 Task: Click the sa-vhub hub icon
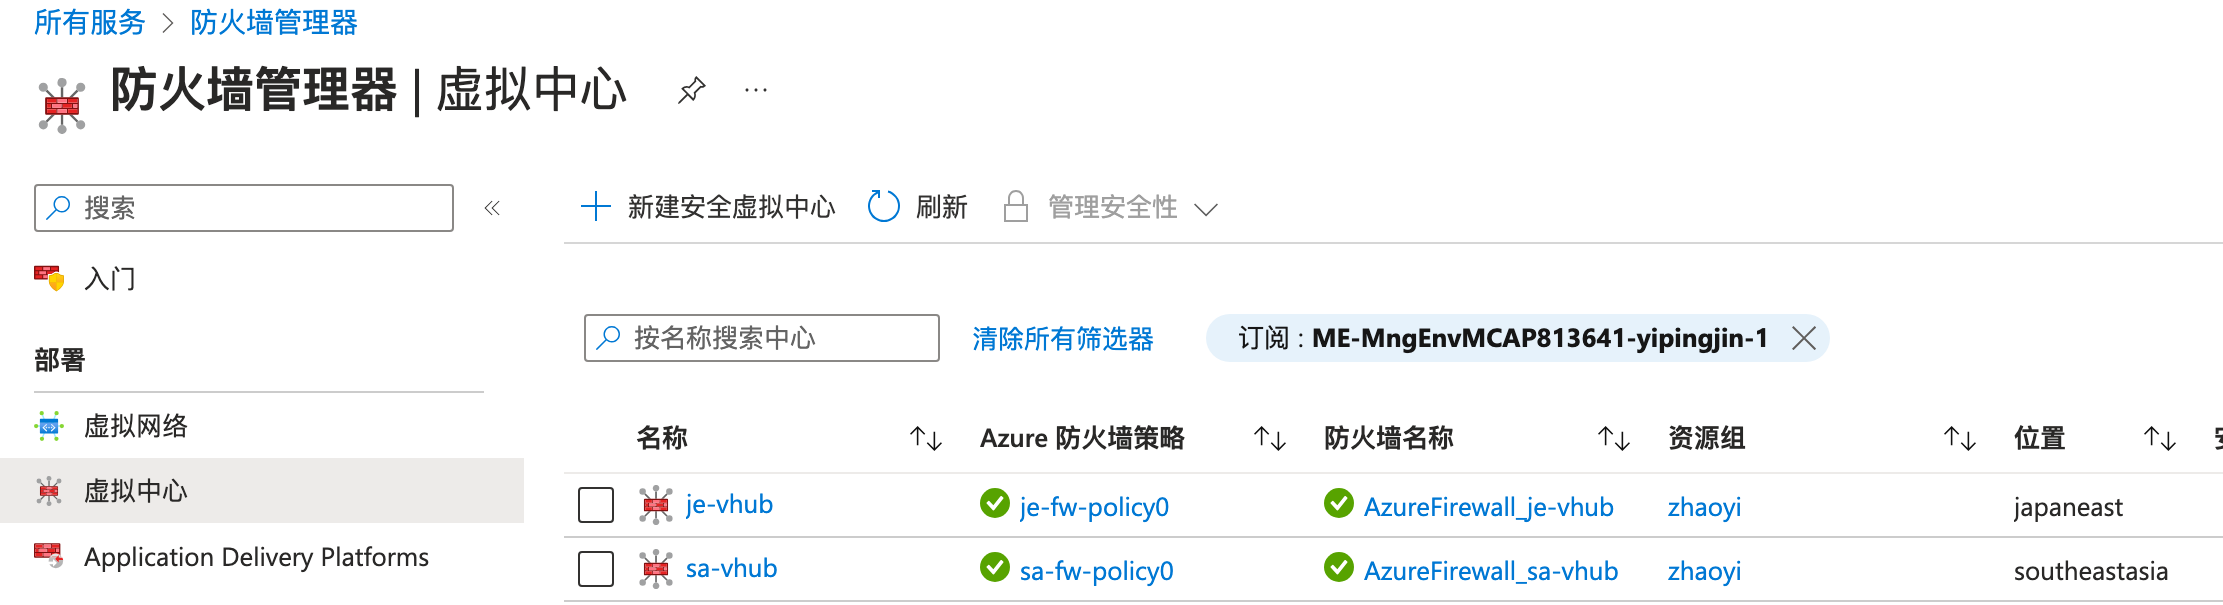[656, 569]
